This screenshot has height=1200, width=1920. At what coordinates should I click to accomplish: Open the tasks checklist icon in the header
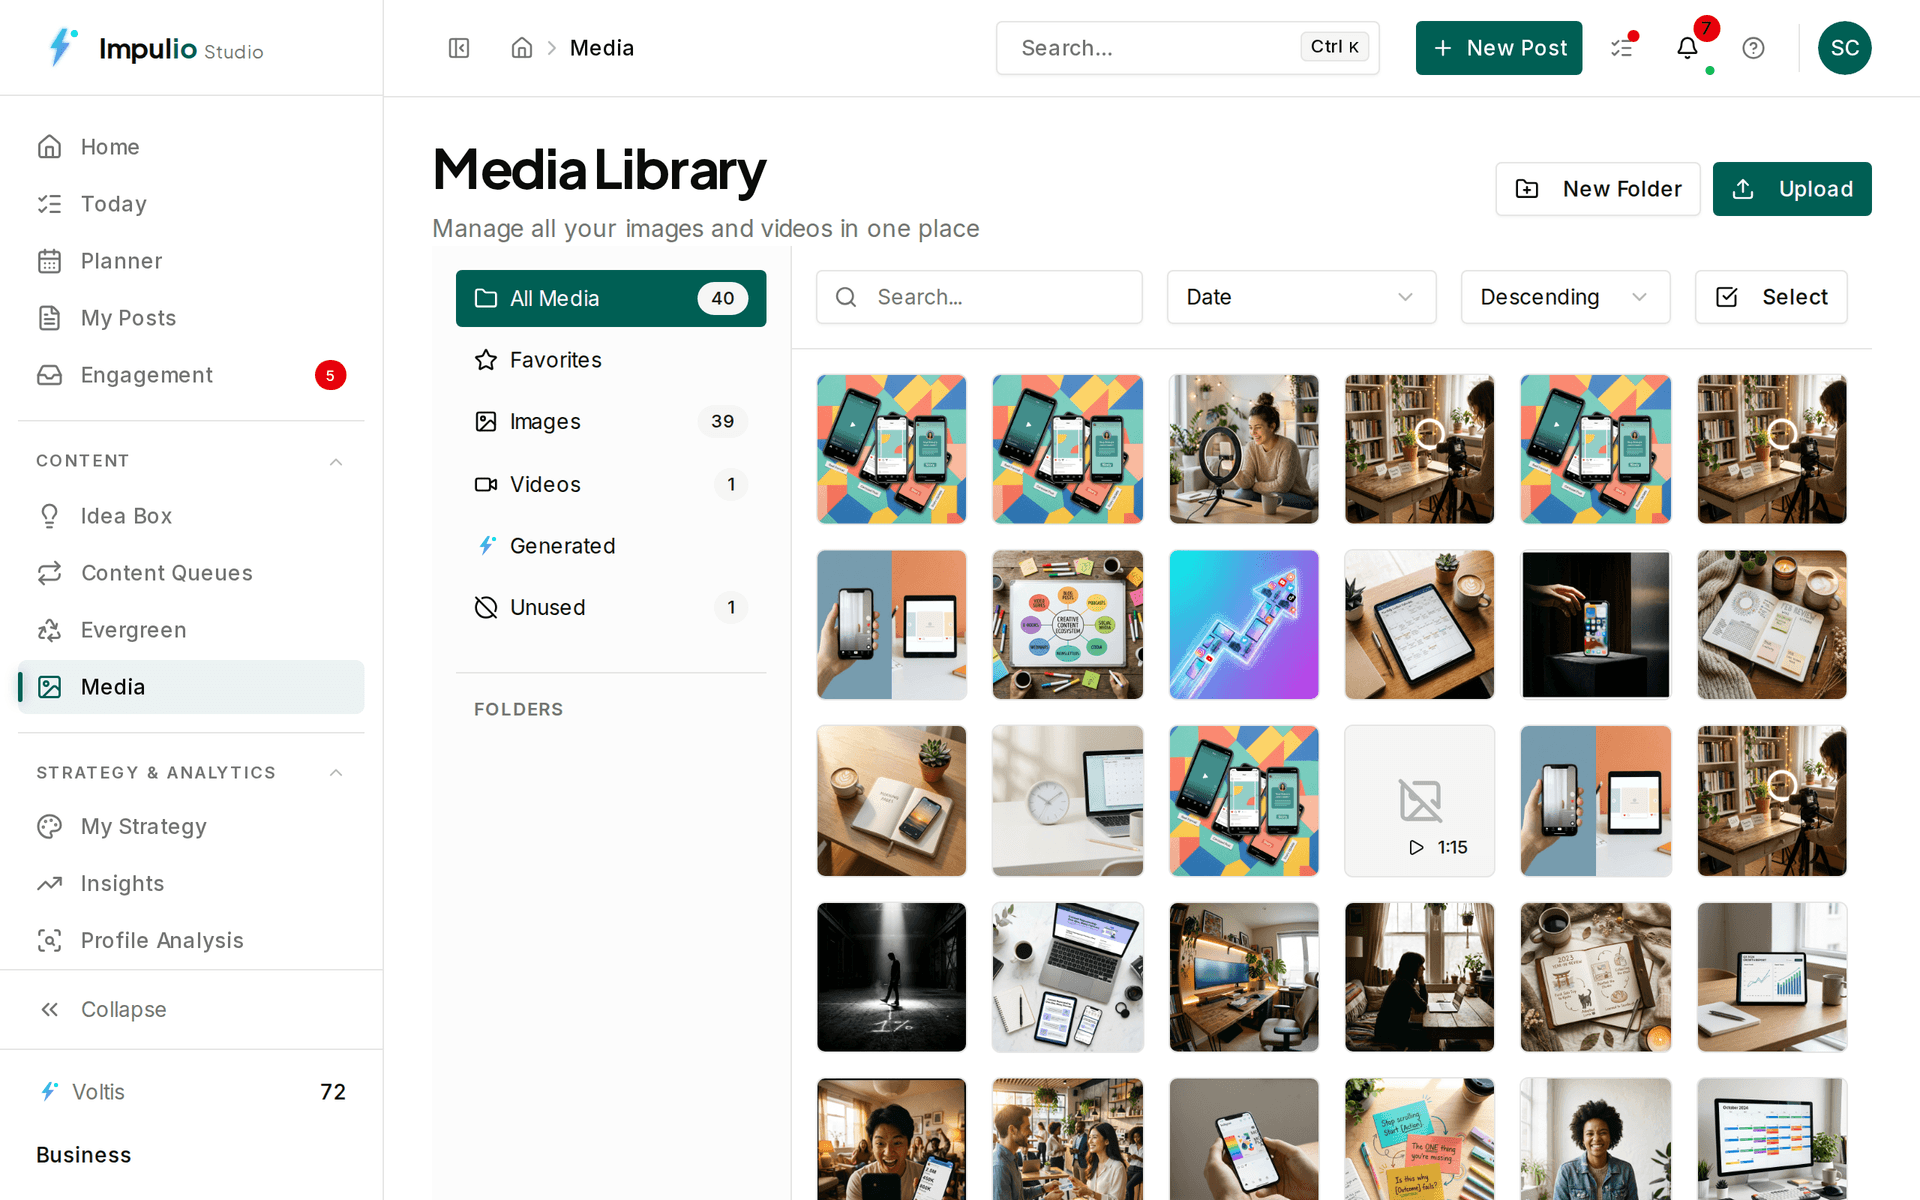pos(1622,48)
